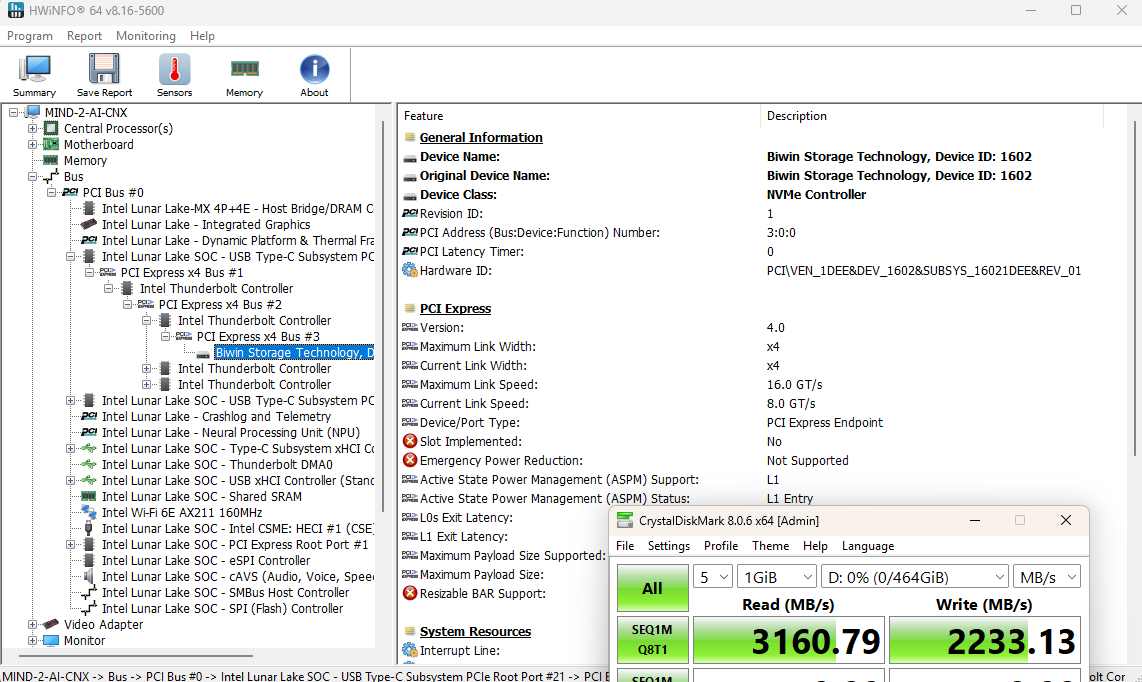Click the Current Link Speed 8.0 GT/s value
The width and height of the screenshot is (1142, 682).
791,403
